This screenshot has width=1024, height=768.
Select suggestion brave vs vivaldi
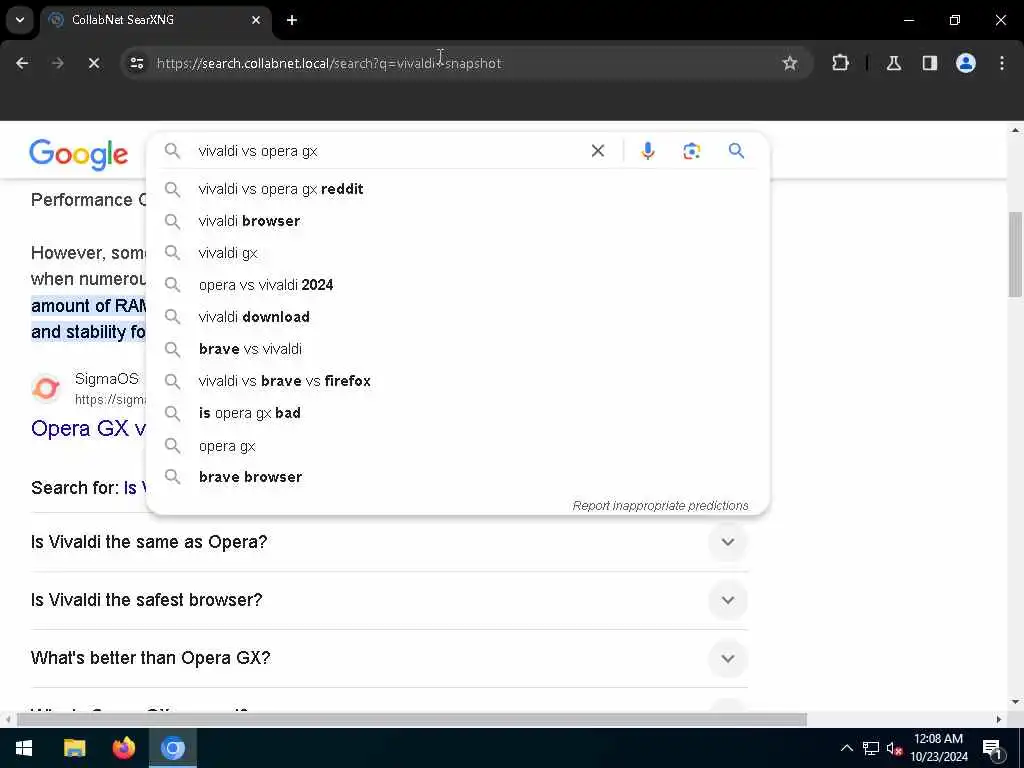[457, 349]
